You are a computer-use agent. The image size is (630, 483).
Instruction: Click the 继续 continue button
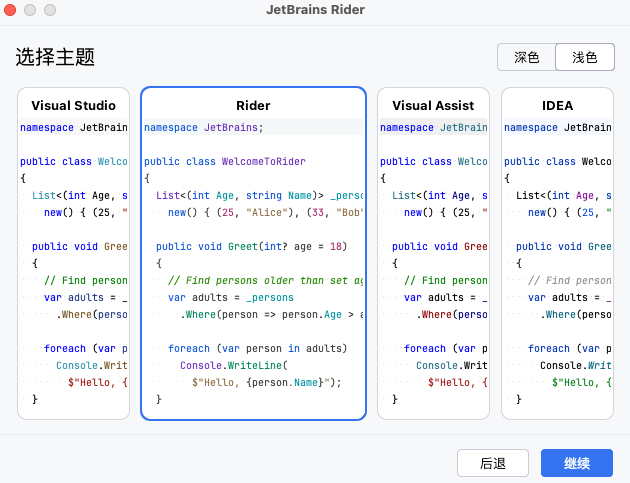click(x=577, y=463)
